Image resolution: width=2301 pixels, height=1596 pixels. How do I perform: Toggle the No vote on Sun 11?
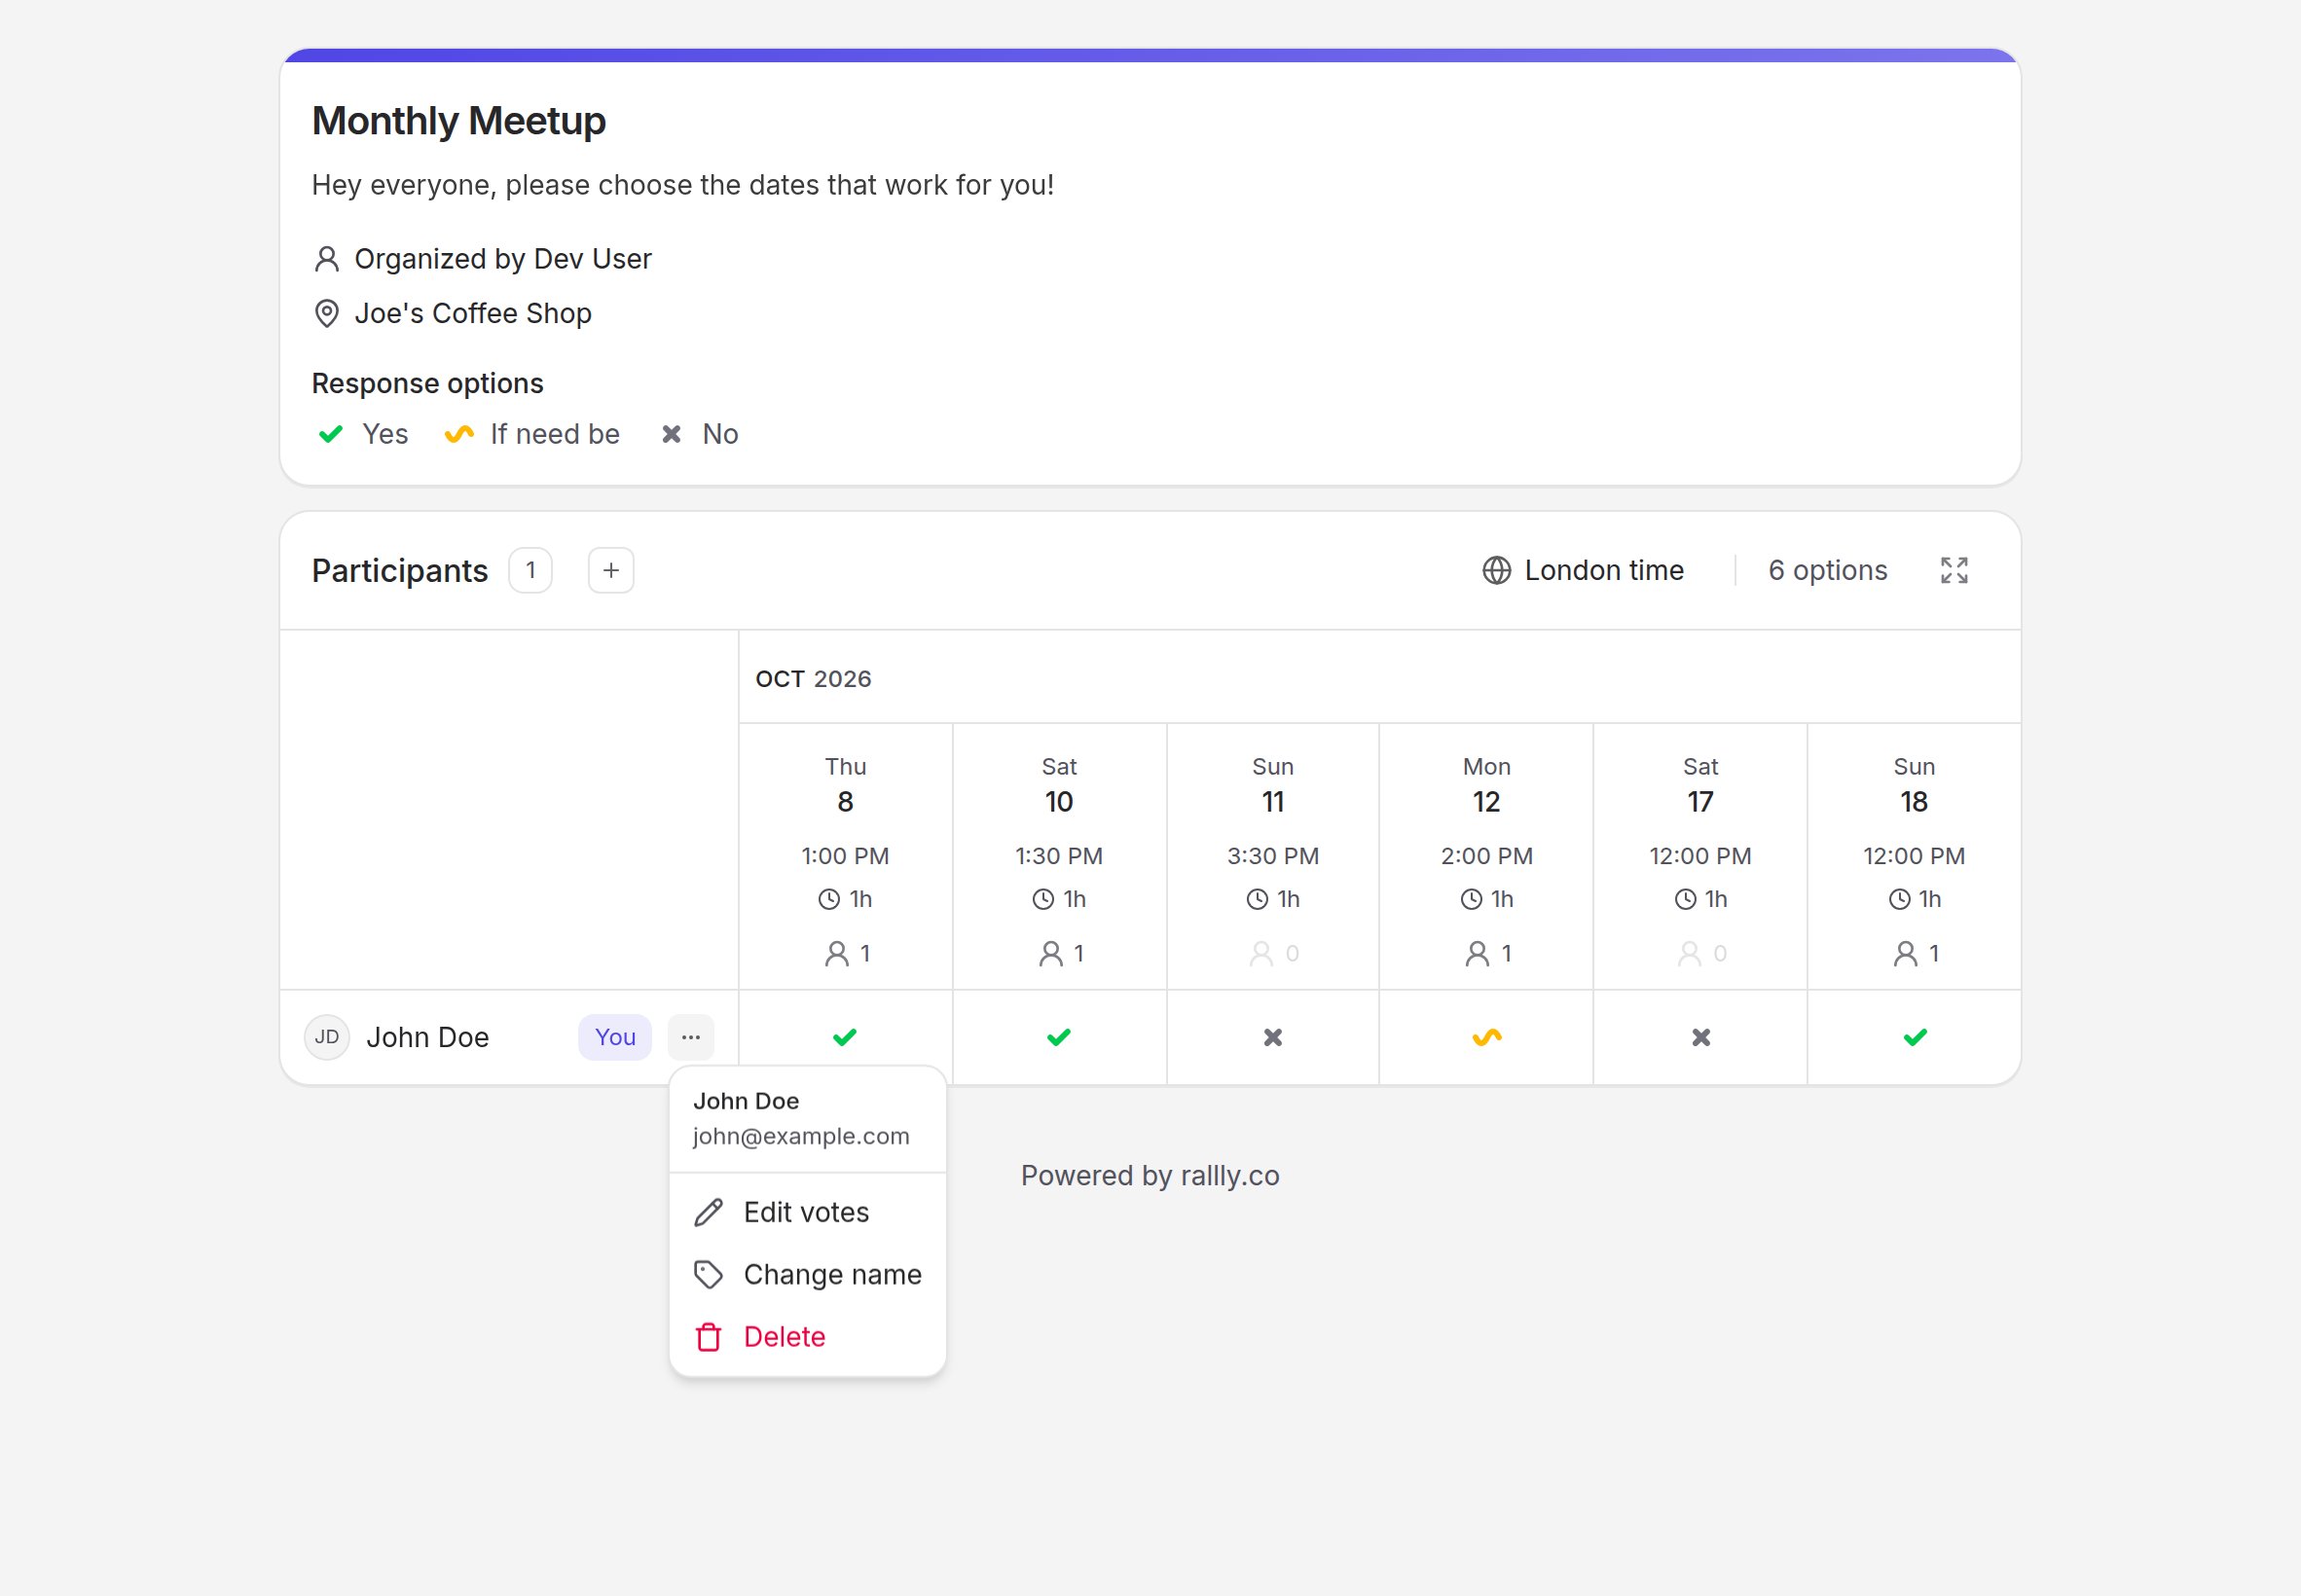[x=1272, y=1037]
